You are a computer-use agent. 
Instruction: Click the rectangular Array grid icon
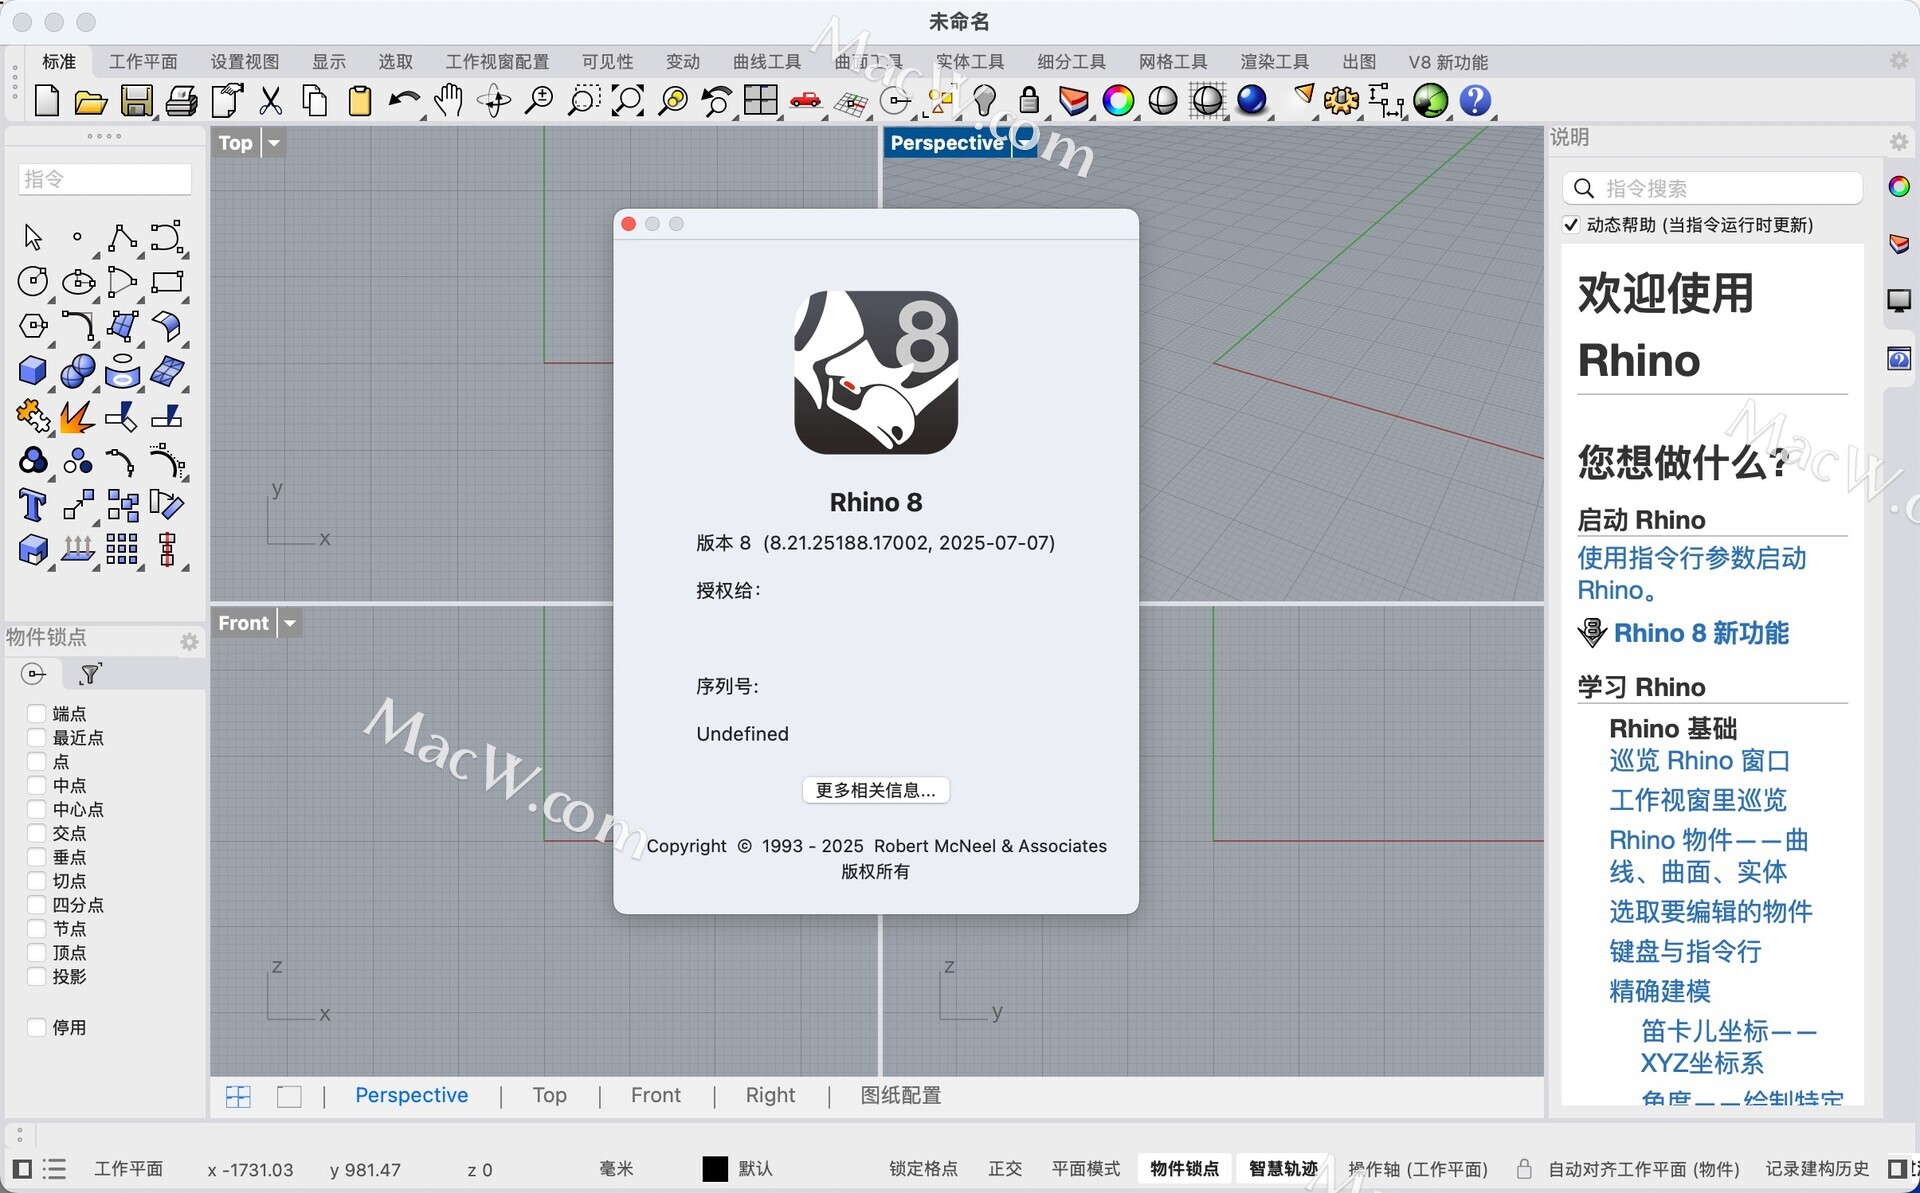(122, 549)
